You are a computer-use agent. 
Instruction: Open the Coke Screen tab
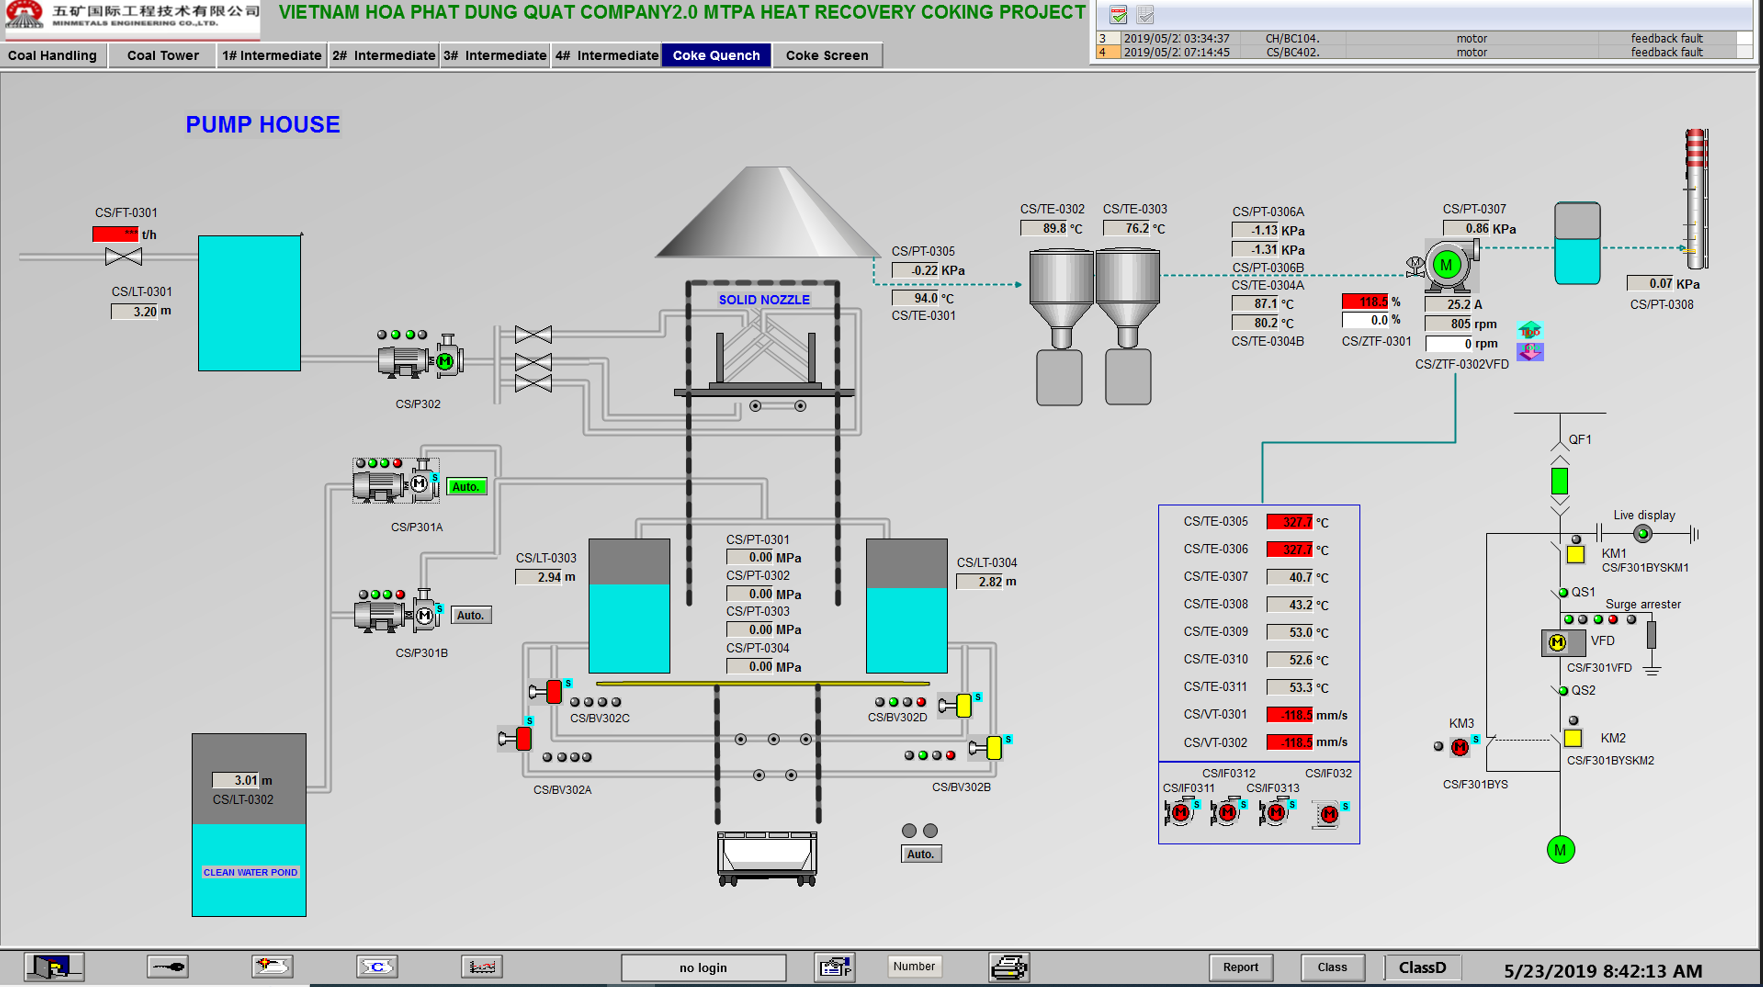[826, 55]
